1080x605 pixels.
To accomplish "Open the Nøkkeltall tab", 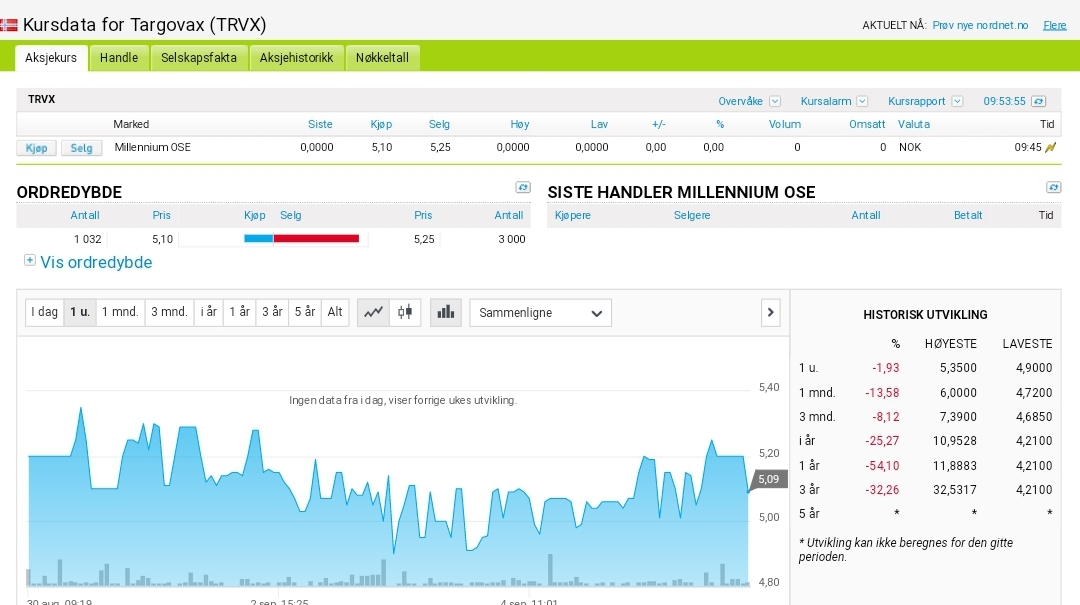I will tap(382, 58).
